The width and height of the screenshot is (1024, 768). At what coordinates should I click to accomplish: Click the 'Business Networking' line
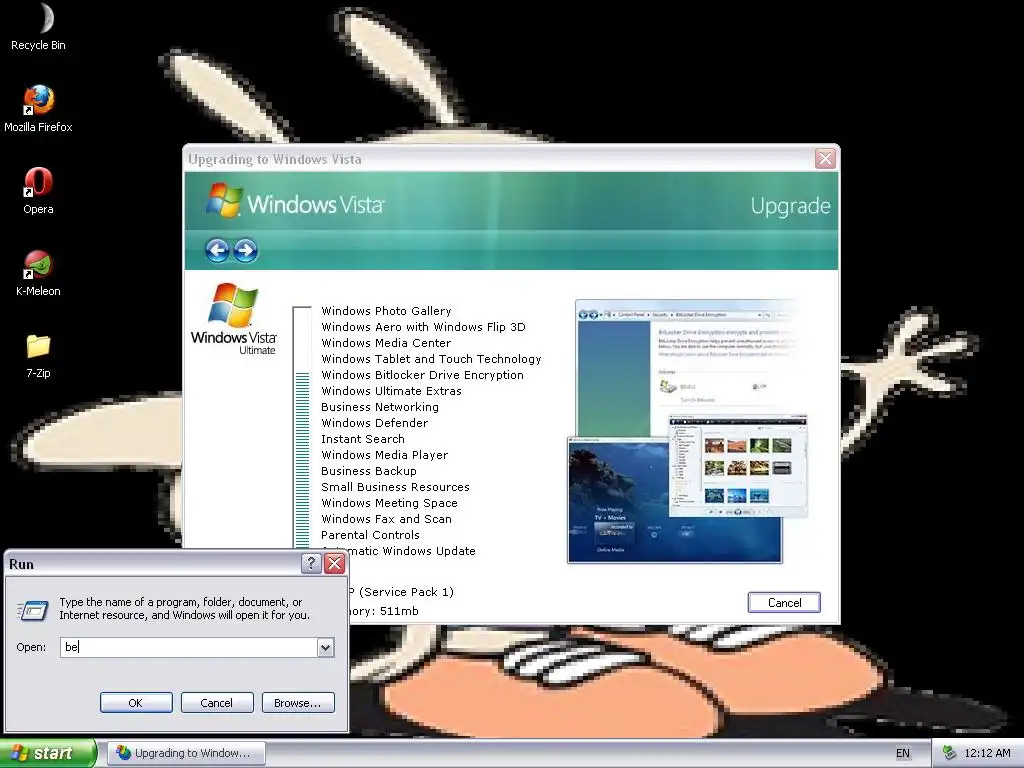click(380, 407)
